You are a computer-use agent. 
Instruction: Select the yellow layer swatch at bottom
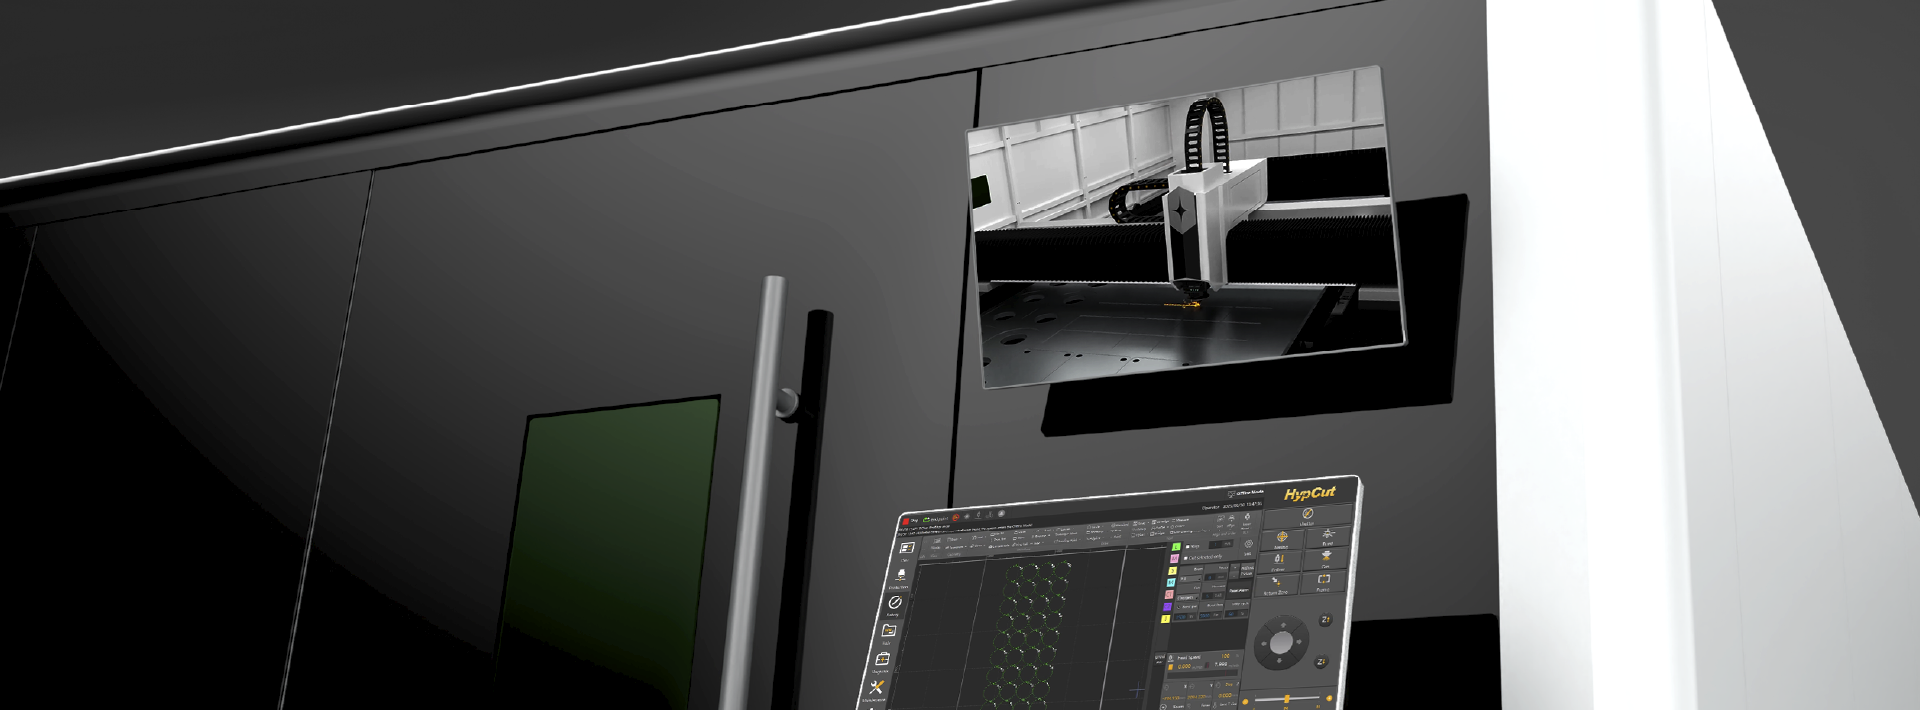(x=1166, y=619)
